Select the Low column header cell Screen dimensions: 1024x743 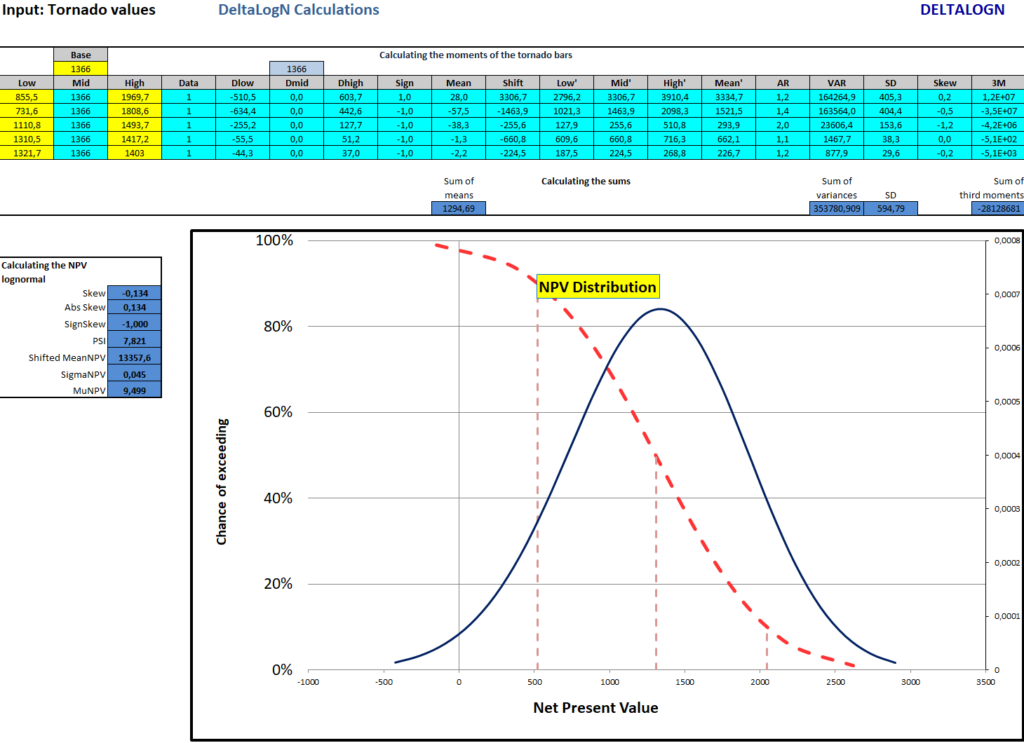[x=27, y=83]
